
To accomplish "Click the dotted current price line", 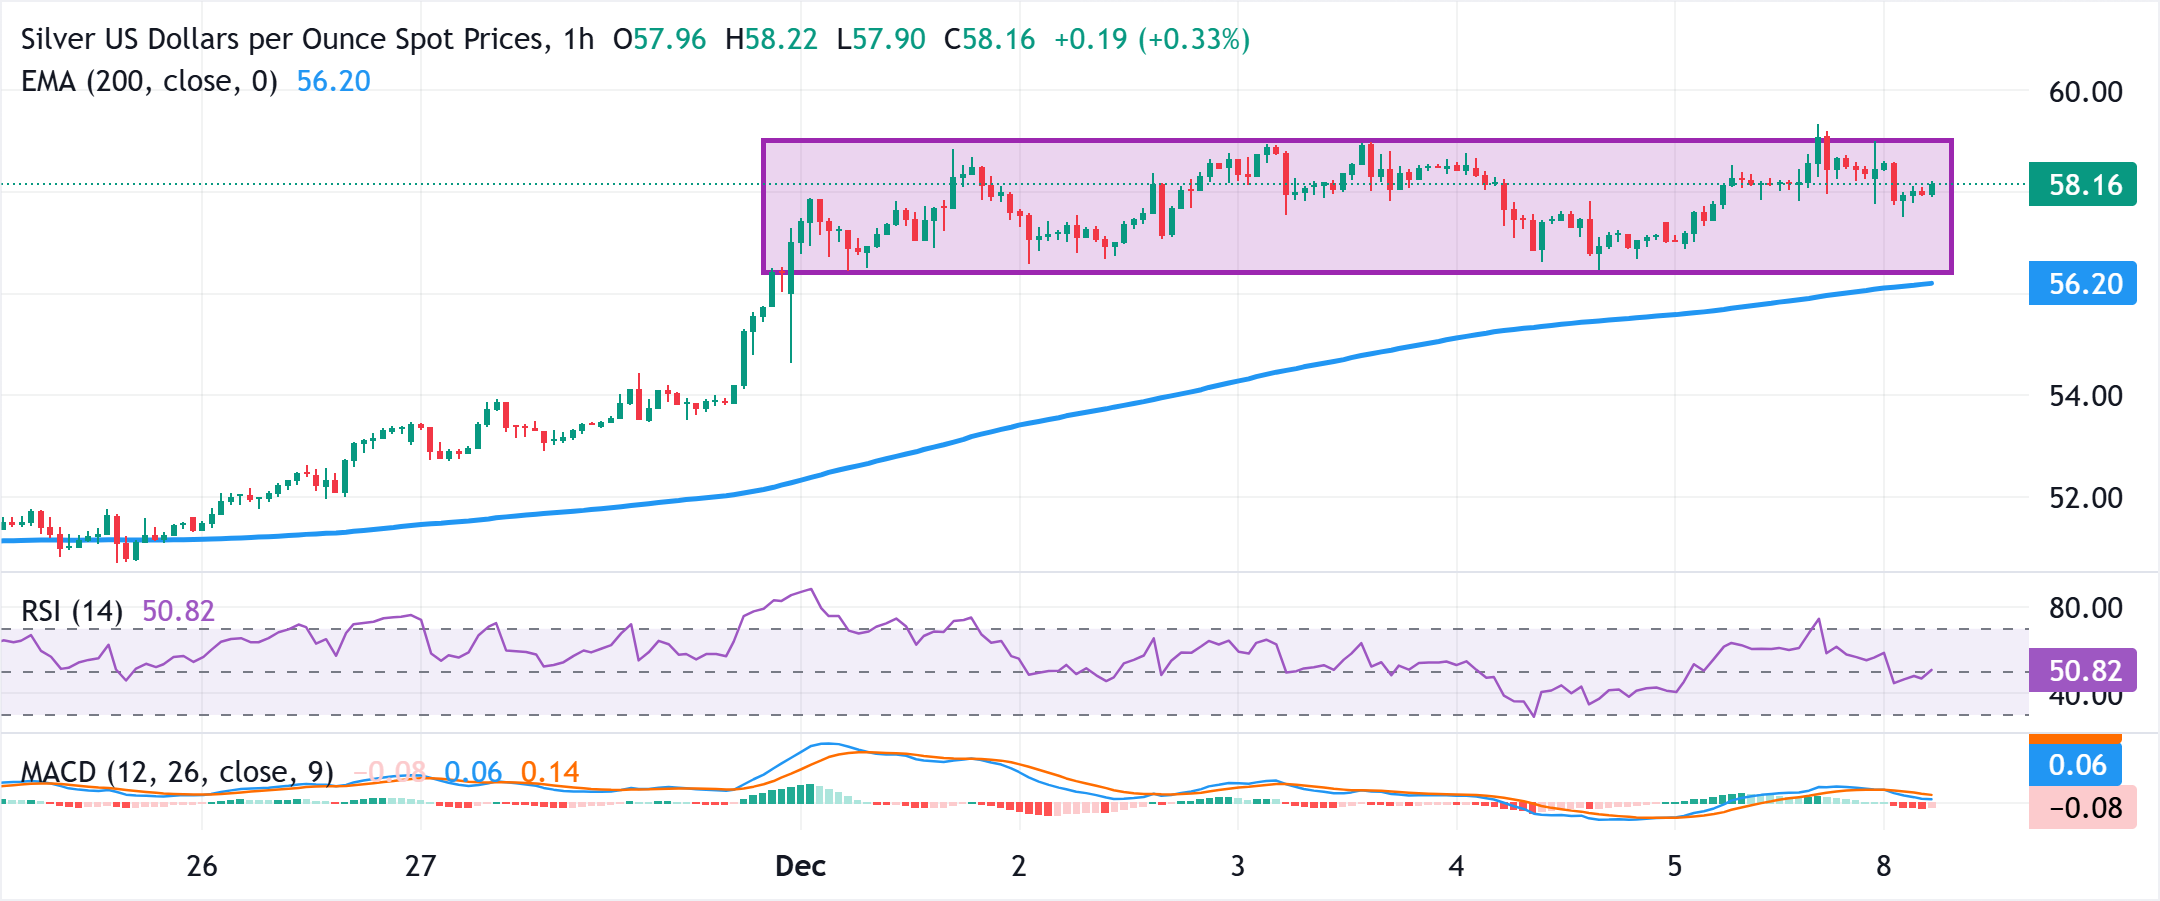I will pyautogui.click(x=400, y=184).
